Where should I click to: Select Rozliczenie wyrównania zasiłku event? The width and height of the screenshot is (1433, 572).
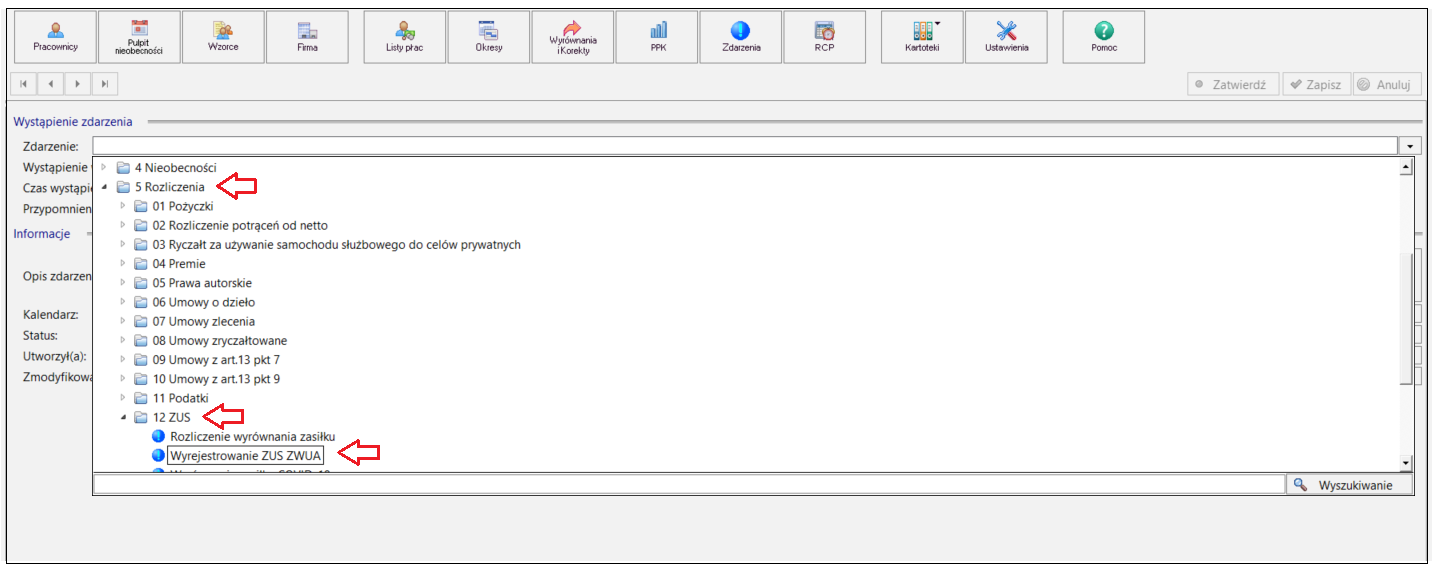pyautogui.click(x=252, y=436)
